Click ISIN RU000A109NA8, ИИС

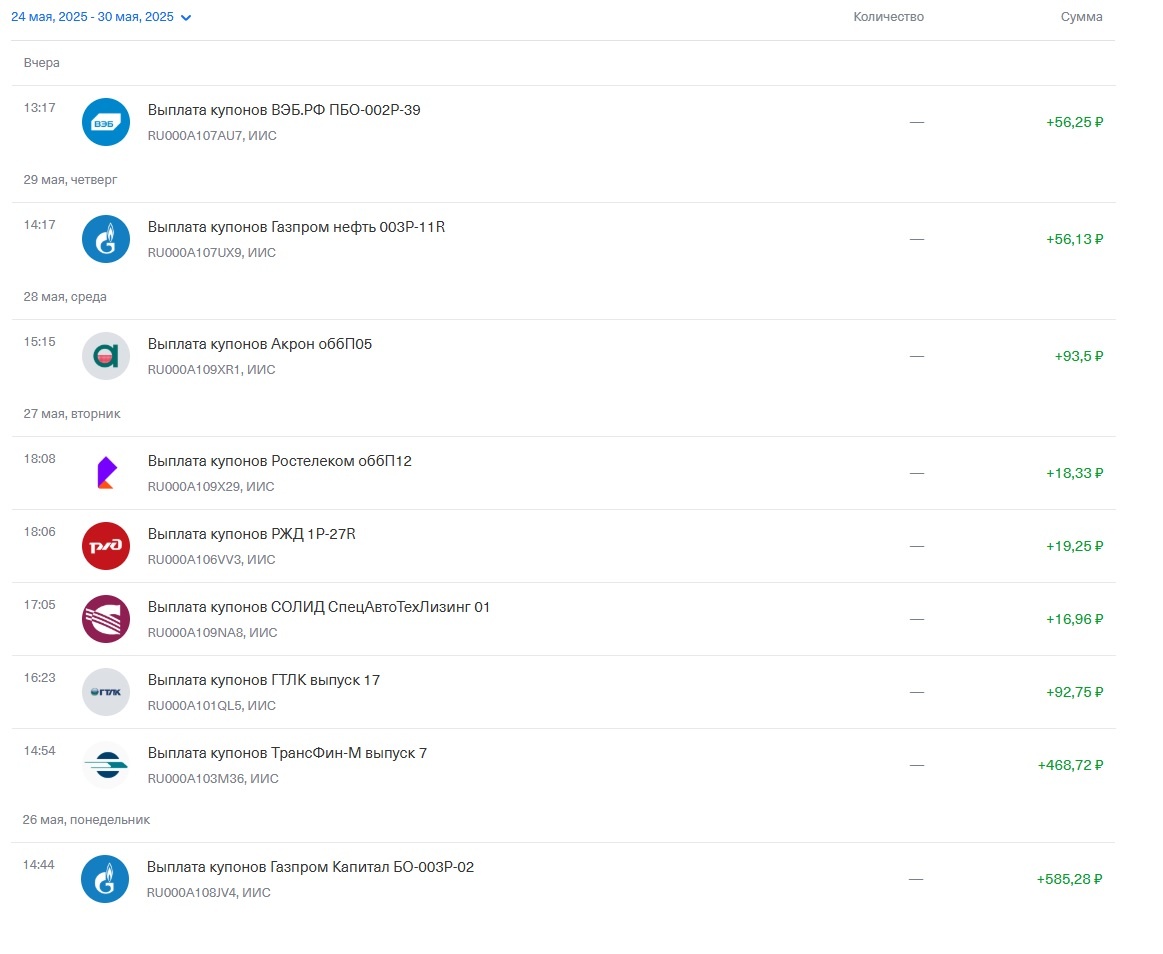213,633
